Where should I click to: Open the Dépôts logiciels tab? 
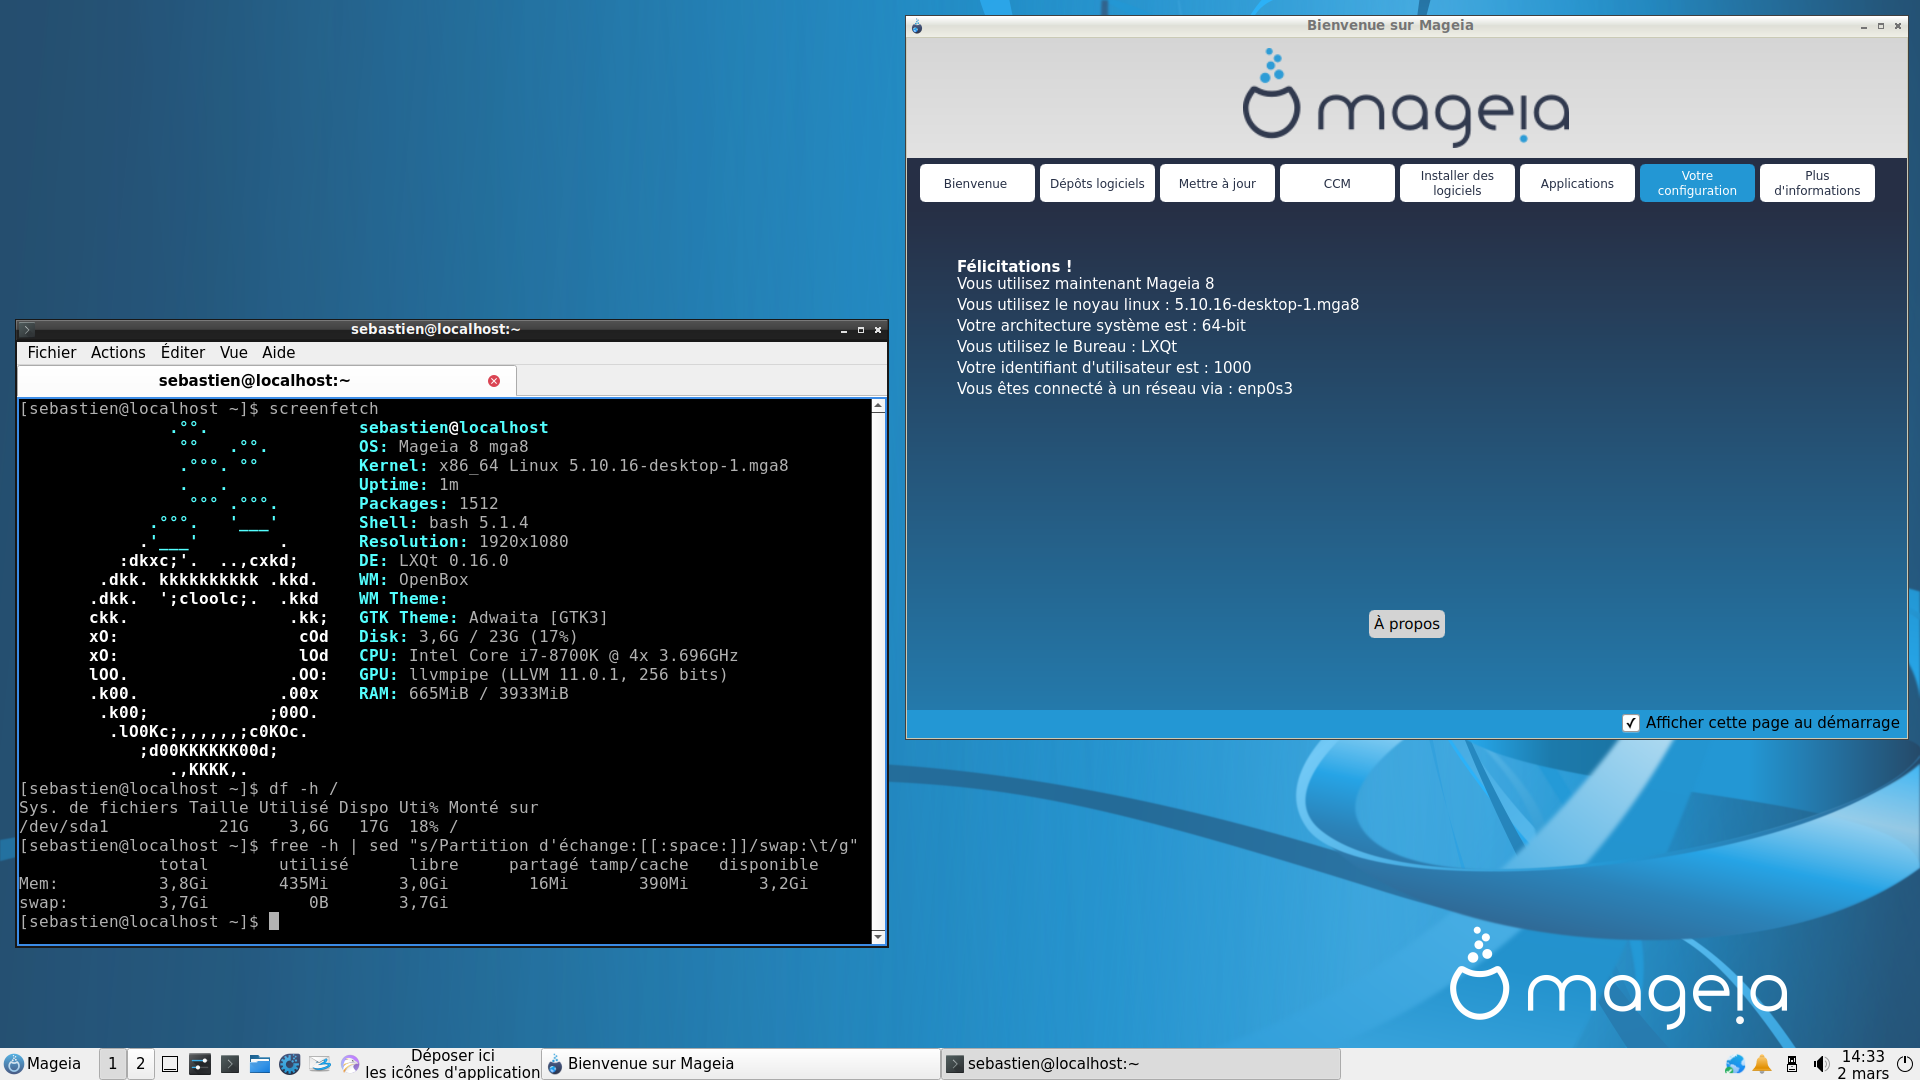coord(1097,183)
